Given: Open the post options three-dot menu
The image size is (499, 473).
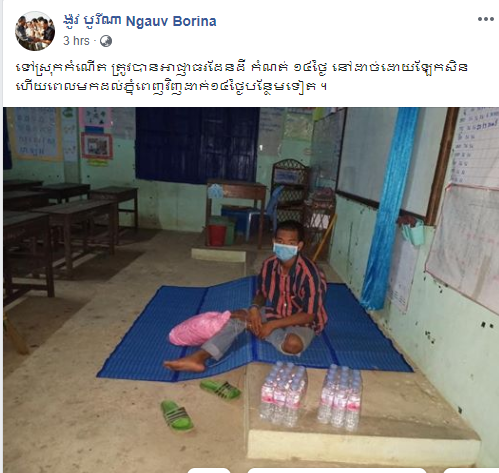Looking at the screenshot, I should 486,19.
